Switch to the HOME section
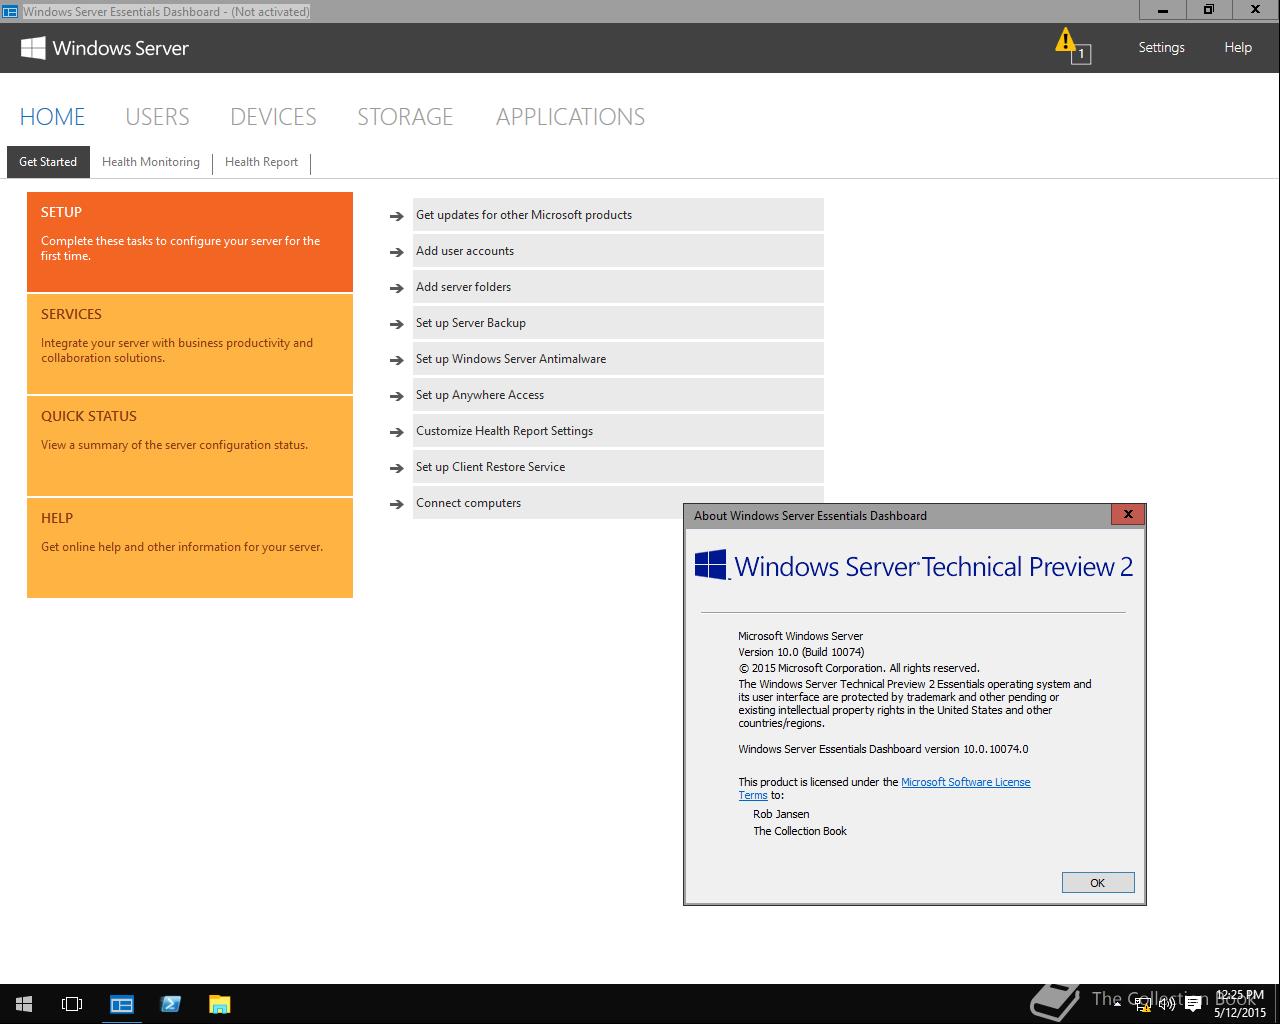 [x=52, y=117]
